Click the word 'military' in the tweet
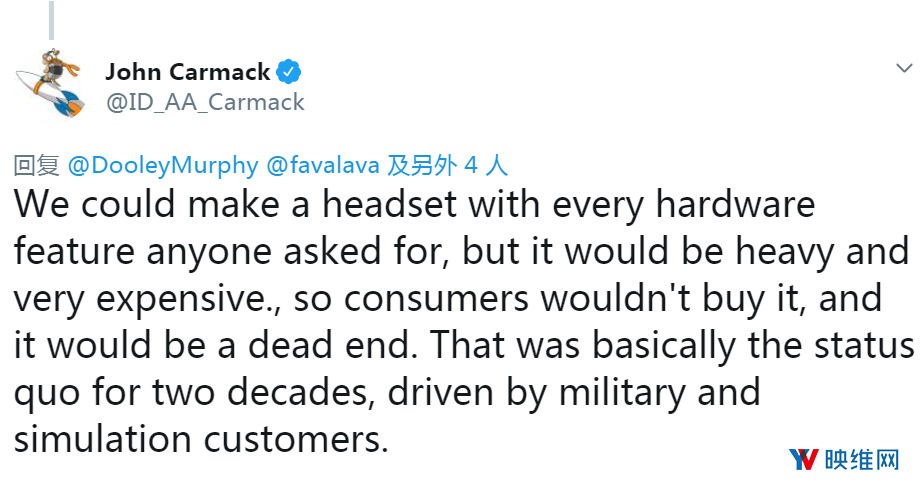 point(622,393)
